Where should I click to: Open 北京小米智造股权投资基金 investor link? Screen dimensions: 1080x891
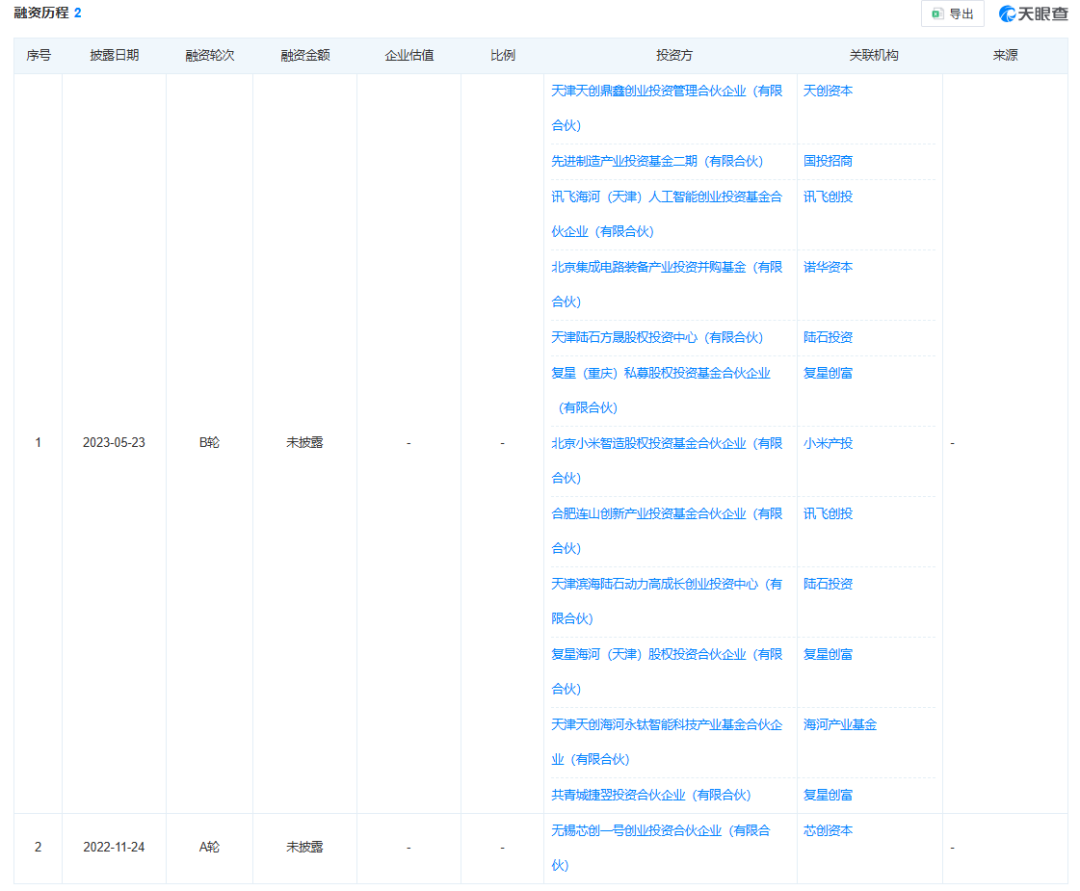tap(667, 461)
